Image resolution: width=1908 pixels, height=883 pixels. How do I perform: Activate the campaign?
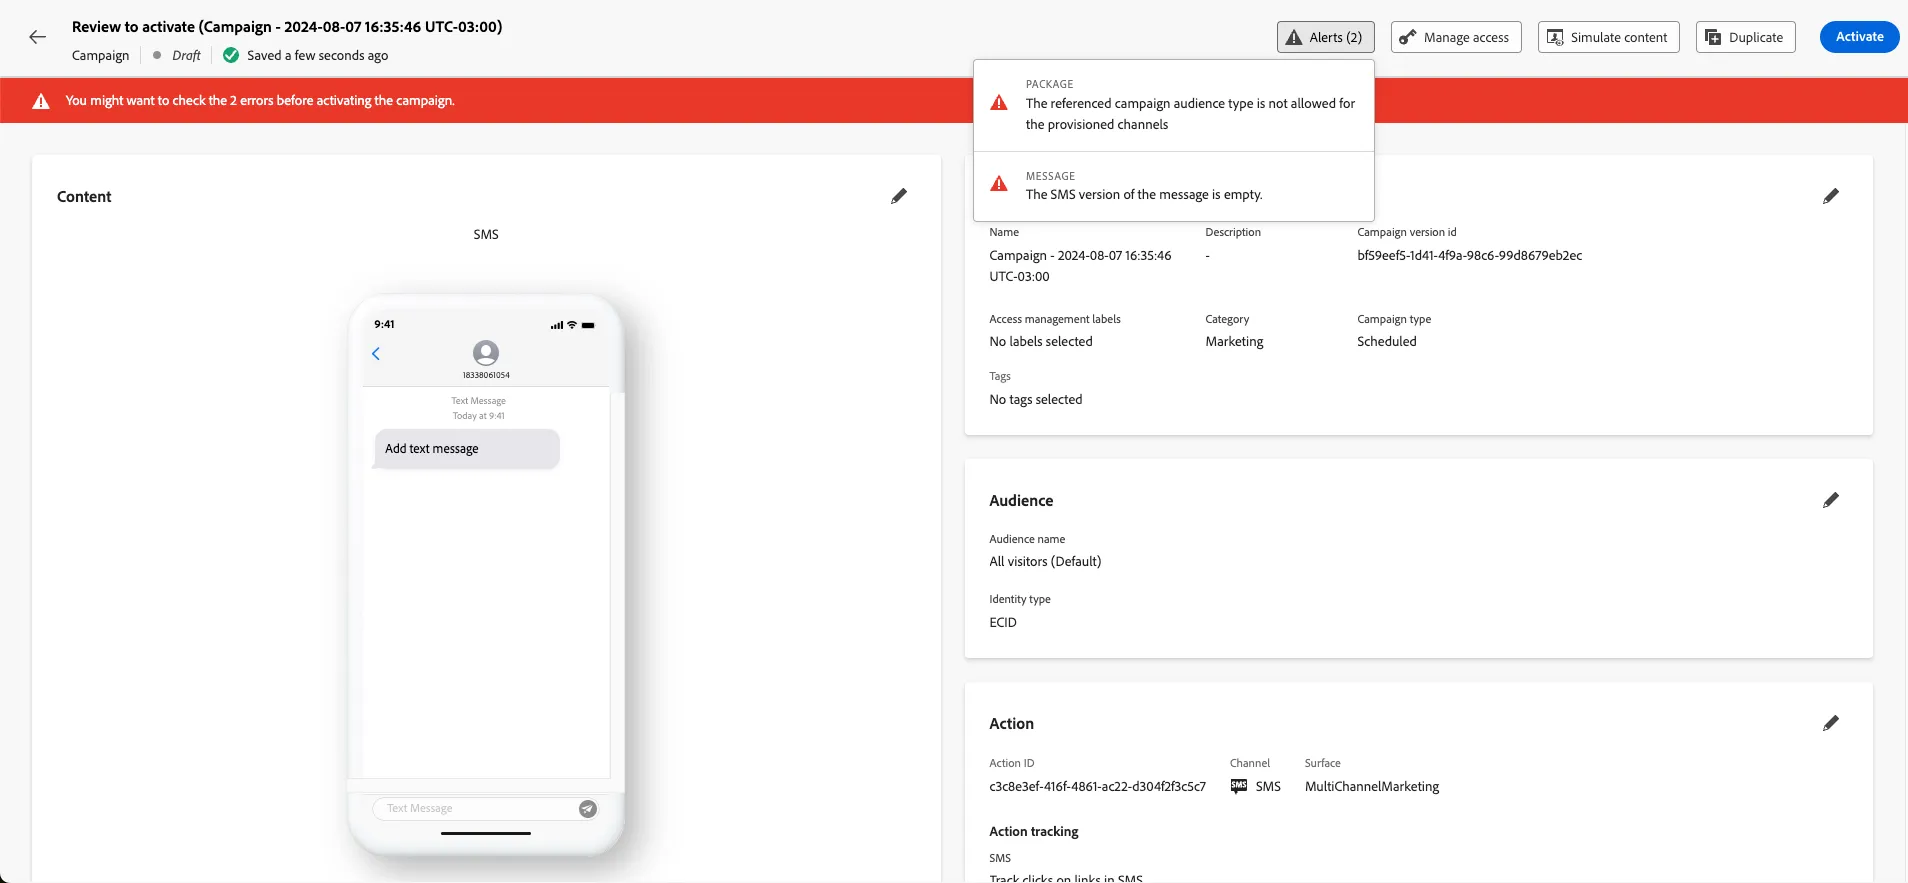coord(1859,37)
